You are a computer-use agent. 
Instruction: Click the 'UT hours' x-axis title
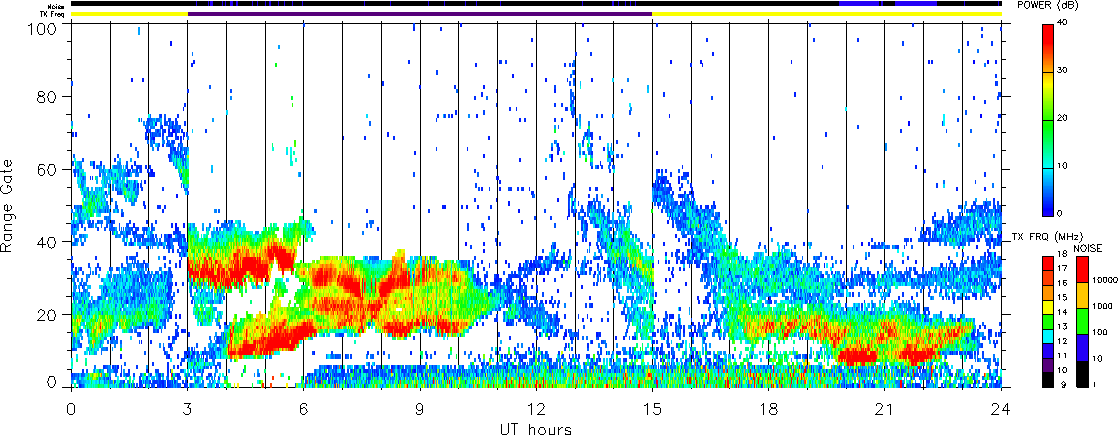coord(535,428)
